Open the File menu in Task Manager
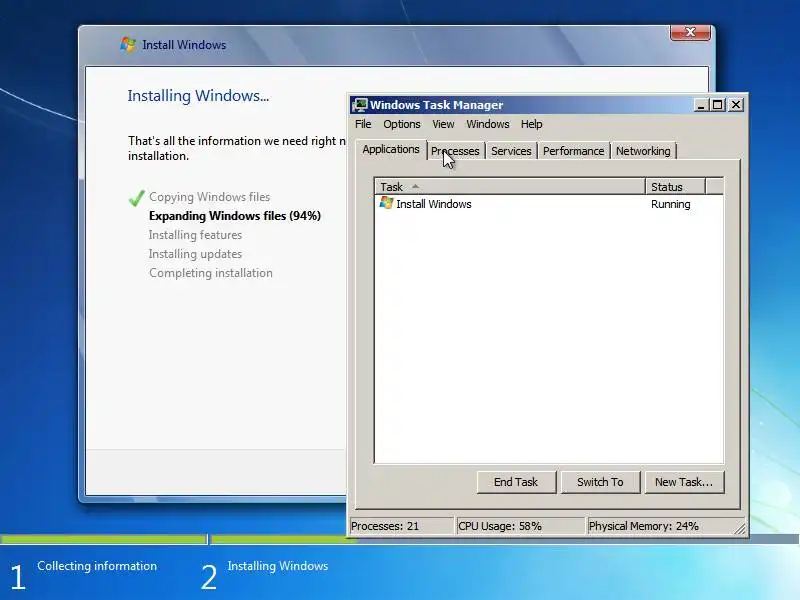 [x=363, y=124]
